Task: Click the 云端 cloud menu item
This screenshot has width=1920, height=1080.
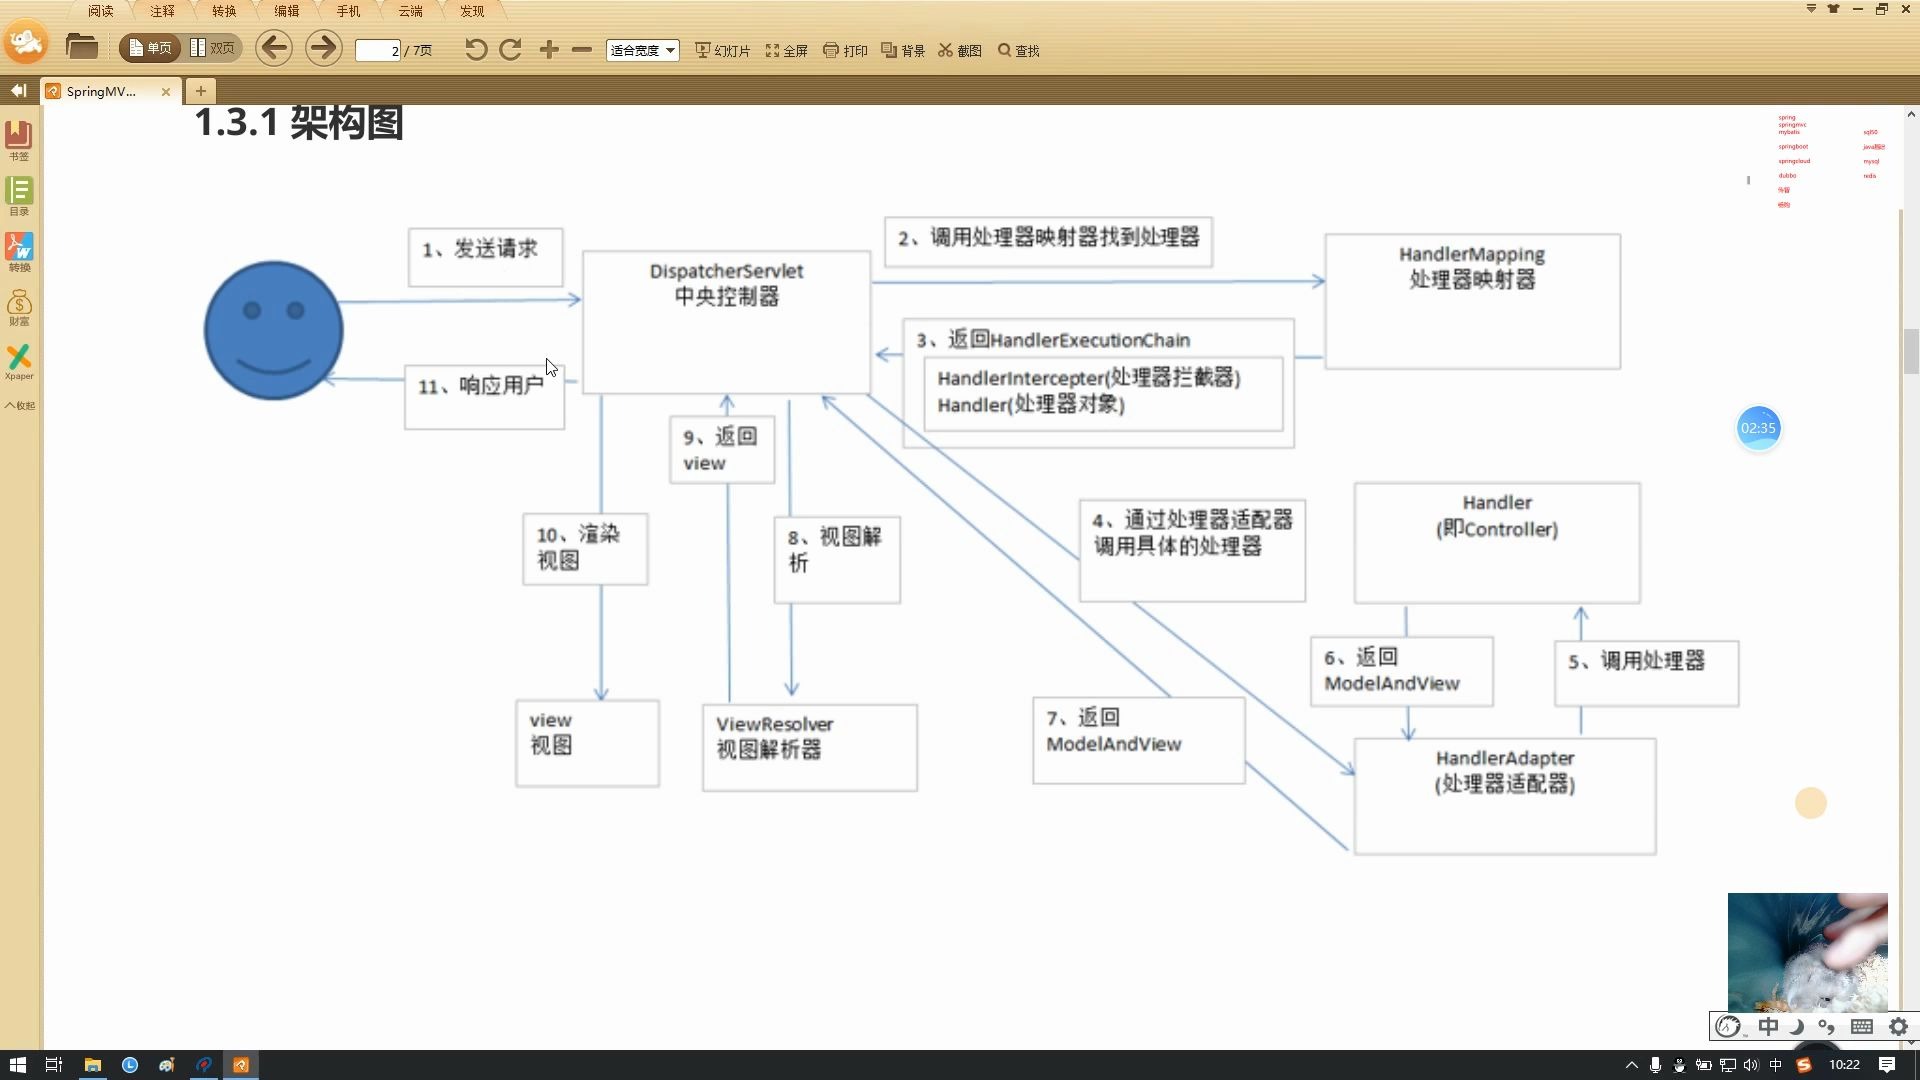Action: tap(409, 11)
